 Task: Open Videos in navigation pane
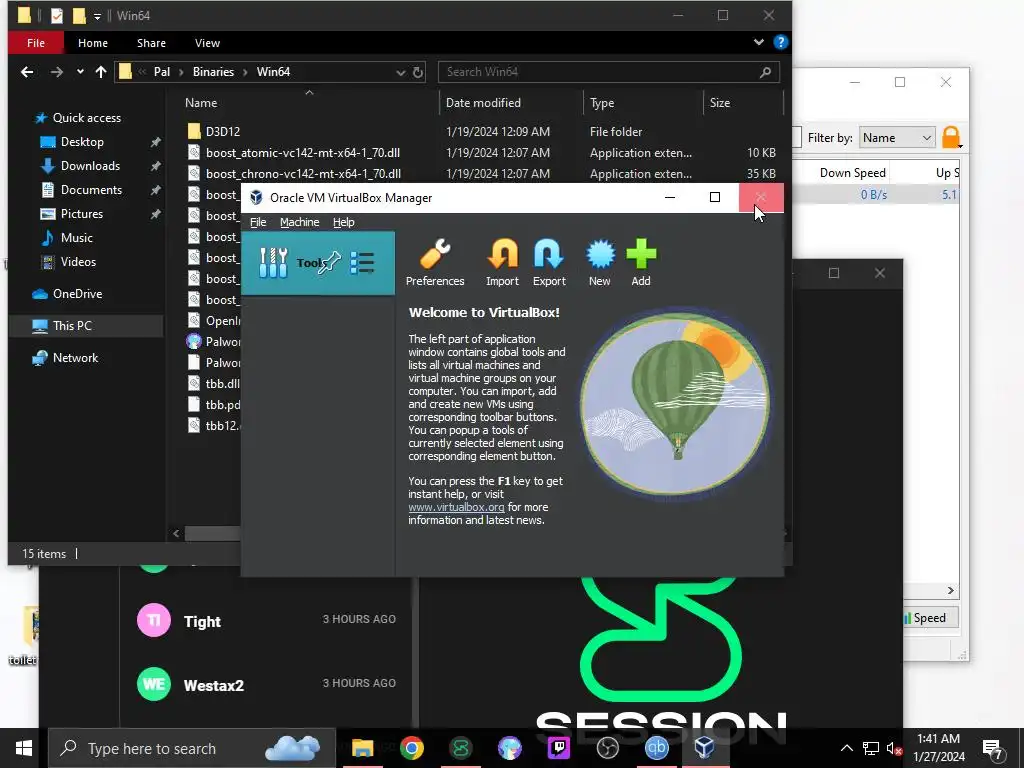coord(78,262)
